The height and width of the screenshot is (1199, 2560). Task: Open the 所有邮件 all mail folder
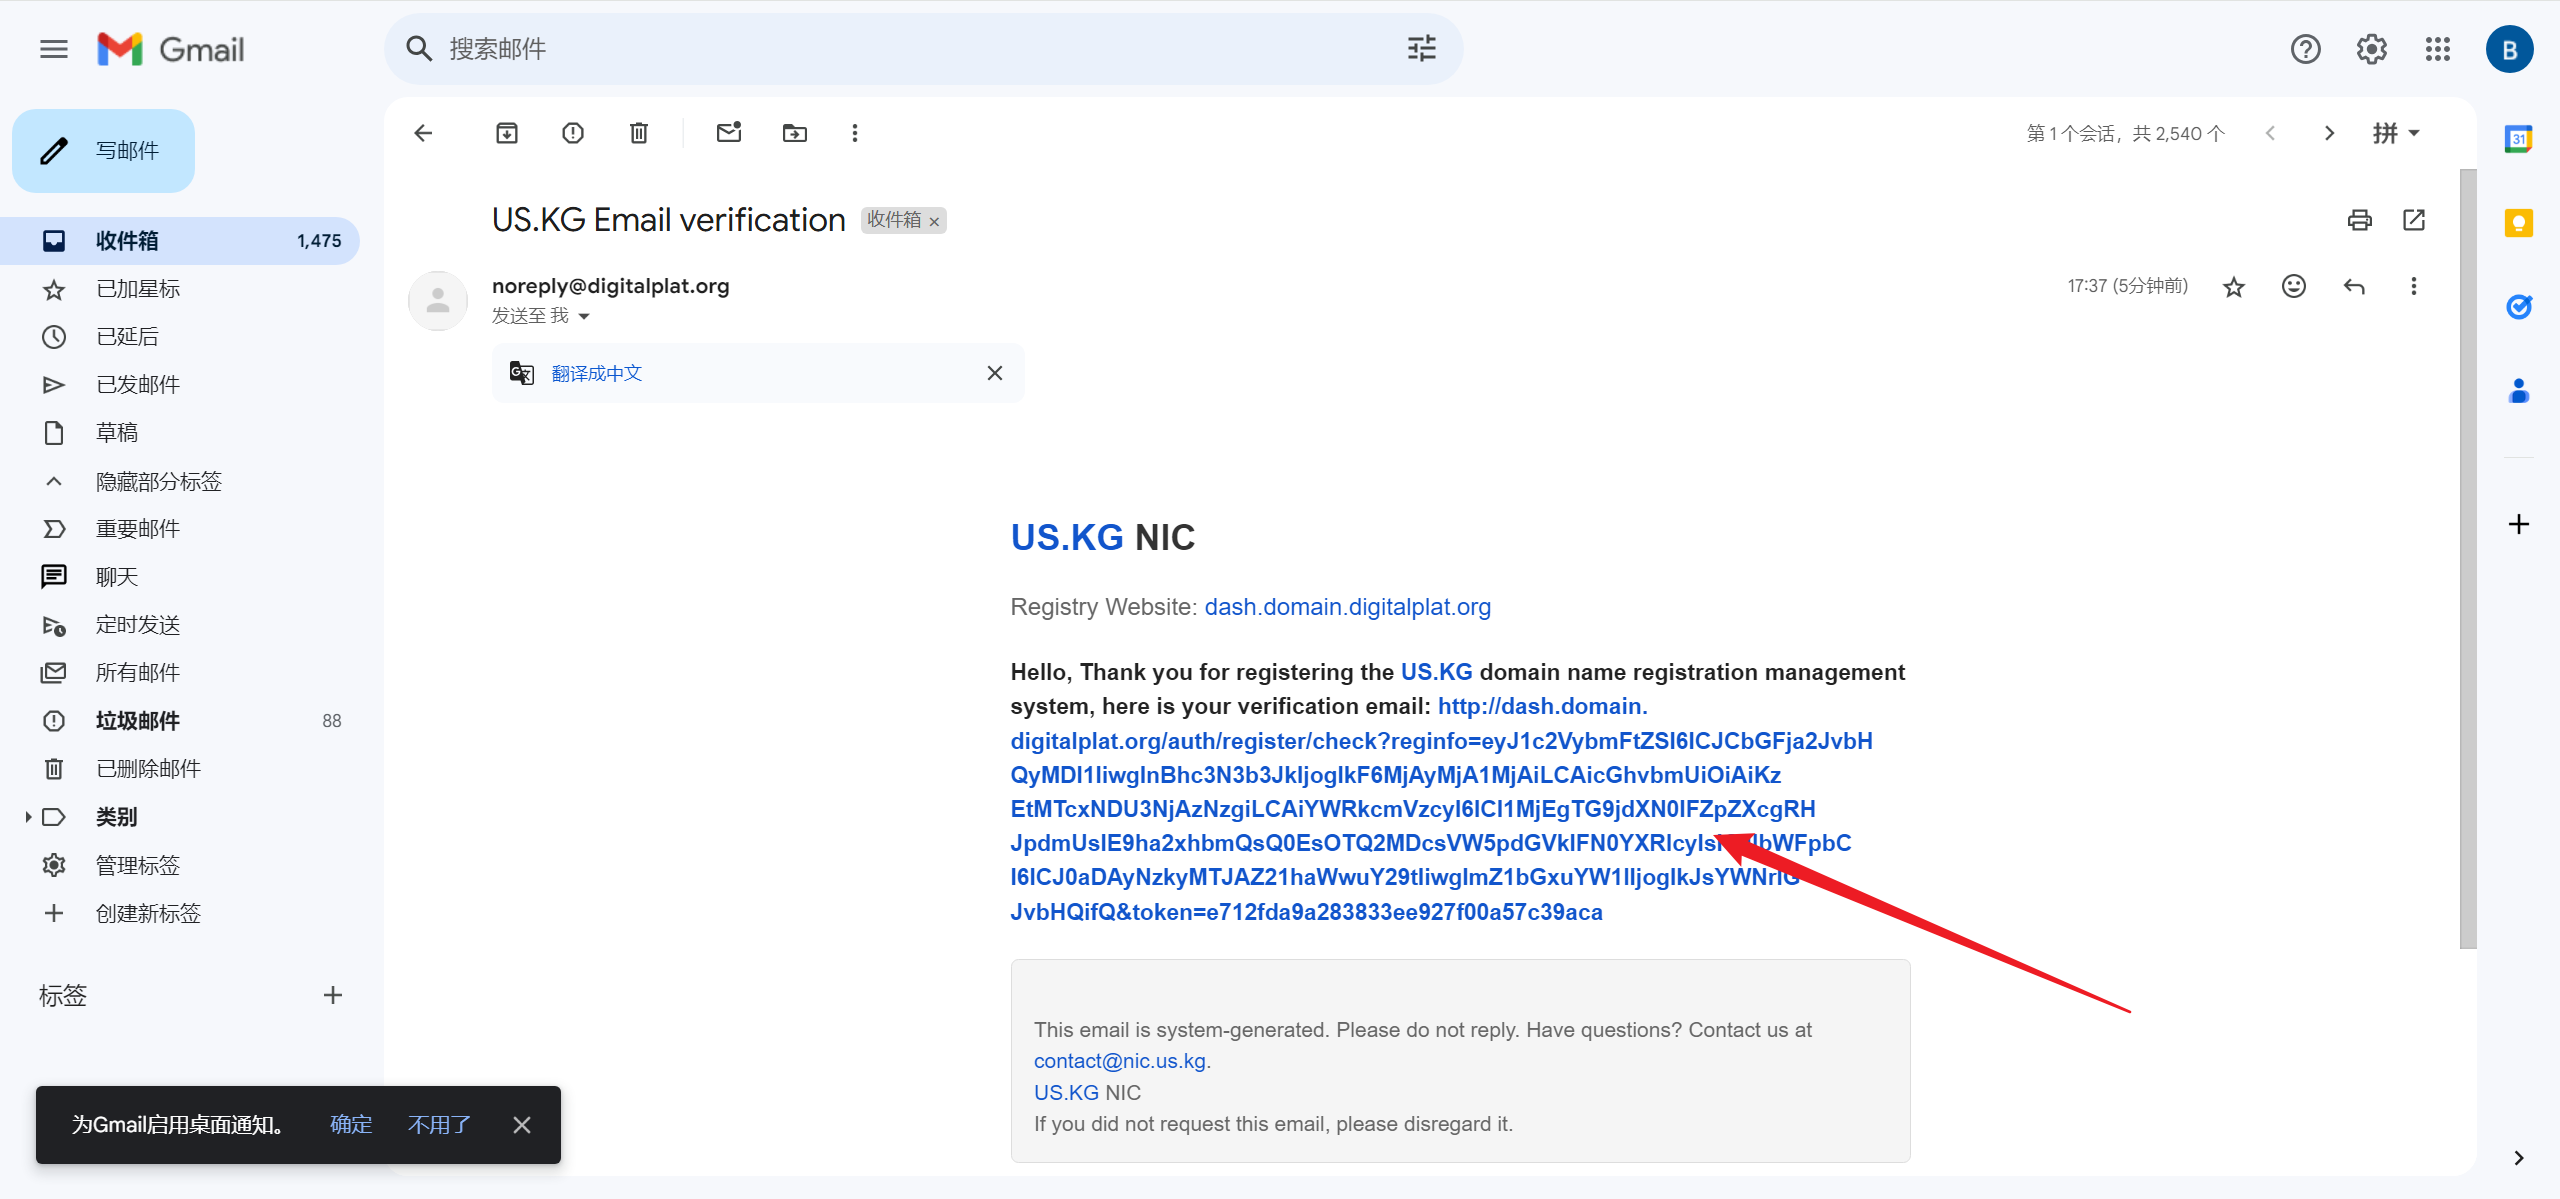[180, 673]
